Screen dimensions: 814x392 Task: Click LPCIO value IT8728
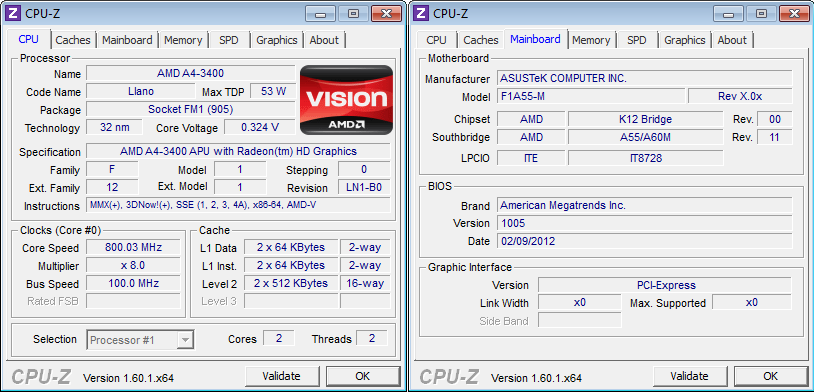click(645, 158)
